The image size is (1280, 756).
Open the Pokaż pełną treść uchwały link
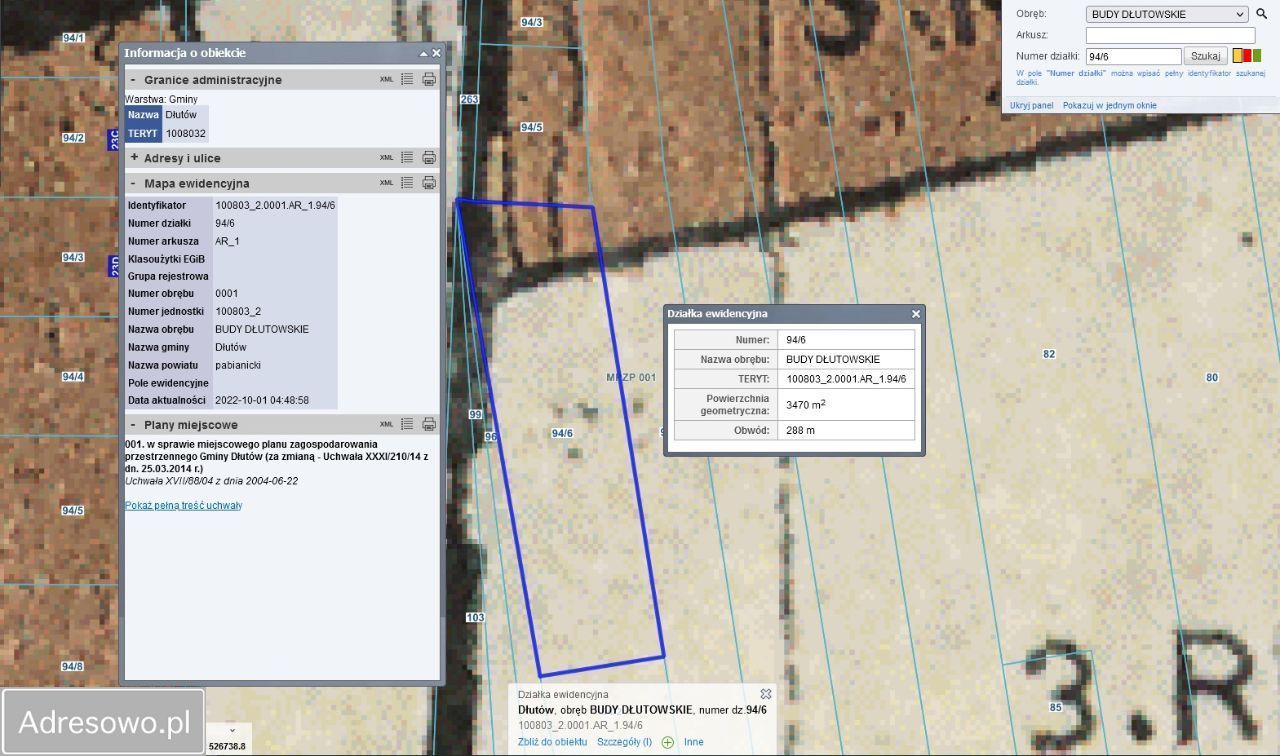pos(183,506)
